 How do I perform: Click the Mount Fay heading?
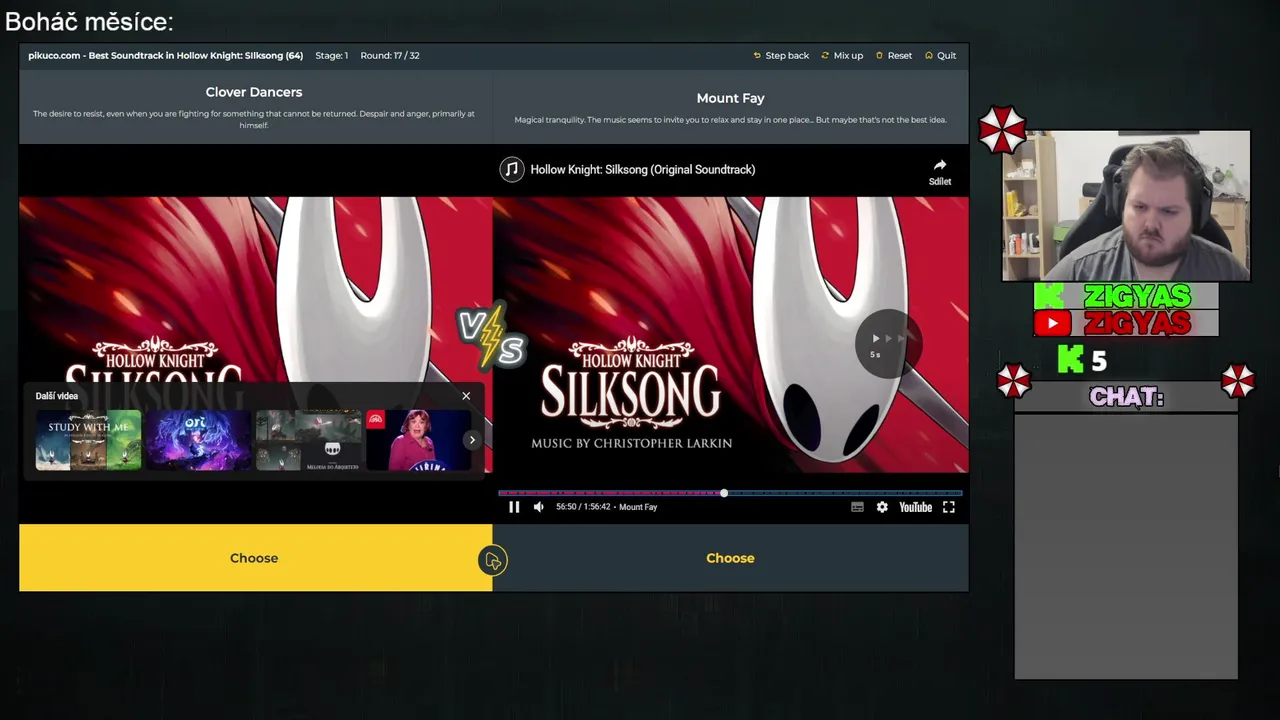730,98
